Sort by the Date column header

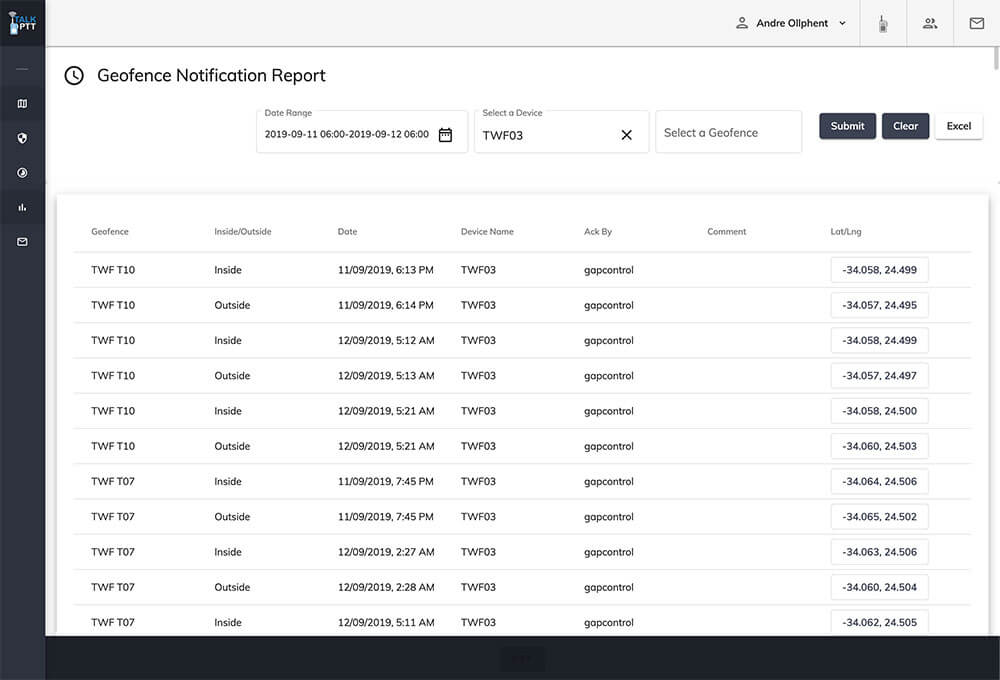point(347,232)
